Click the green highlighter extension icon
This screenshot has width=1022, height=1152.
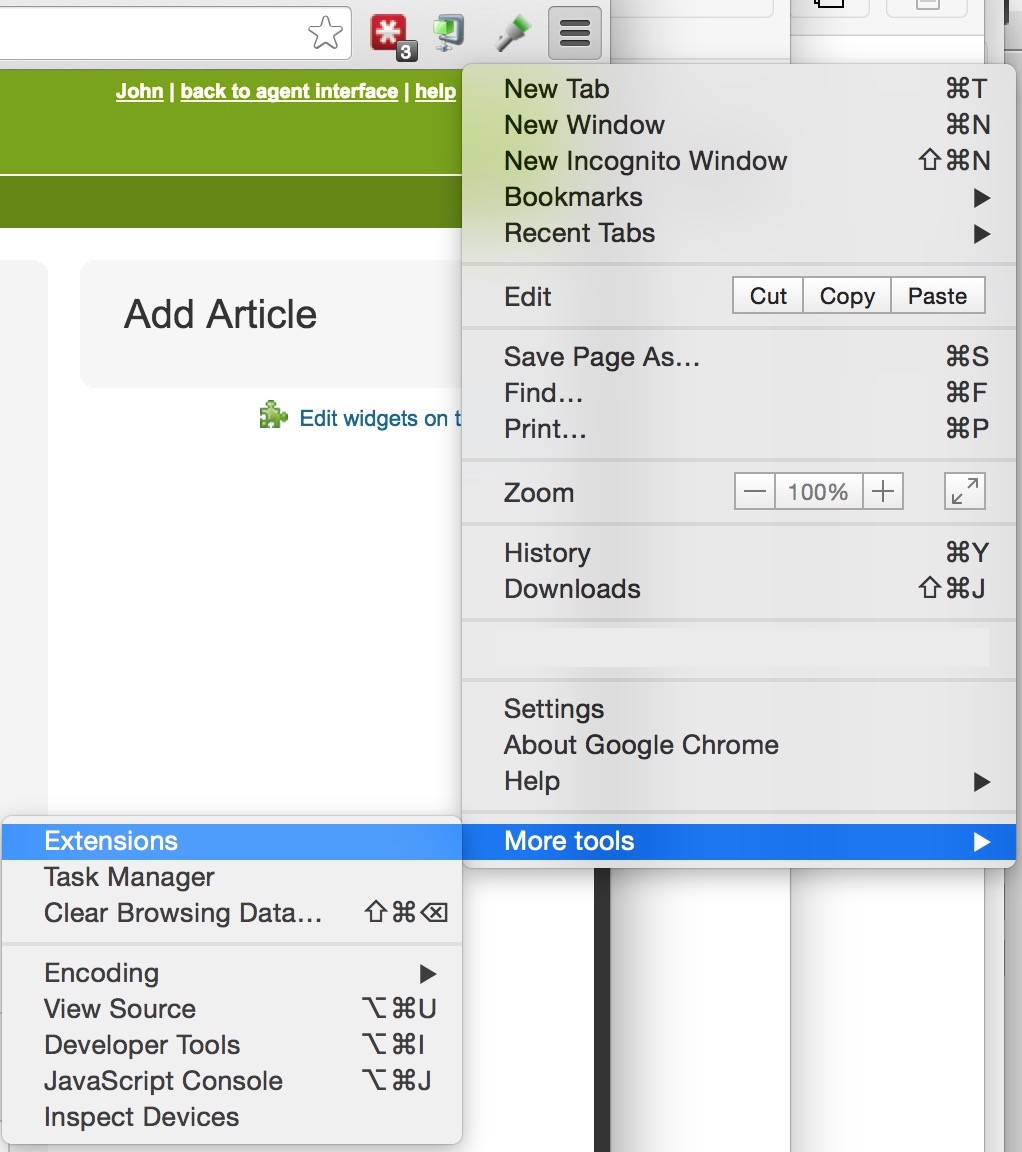(513, 35)
